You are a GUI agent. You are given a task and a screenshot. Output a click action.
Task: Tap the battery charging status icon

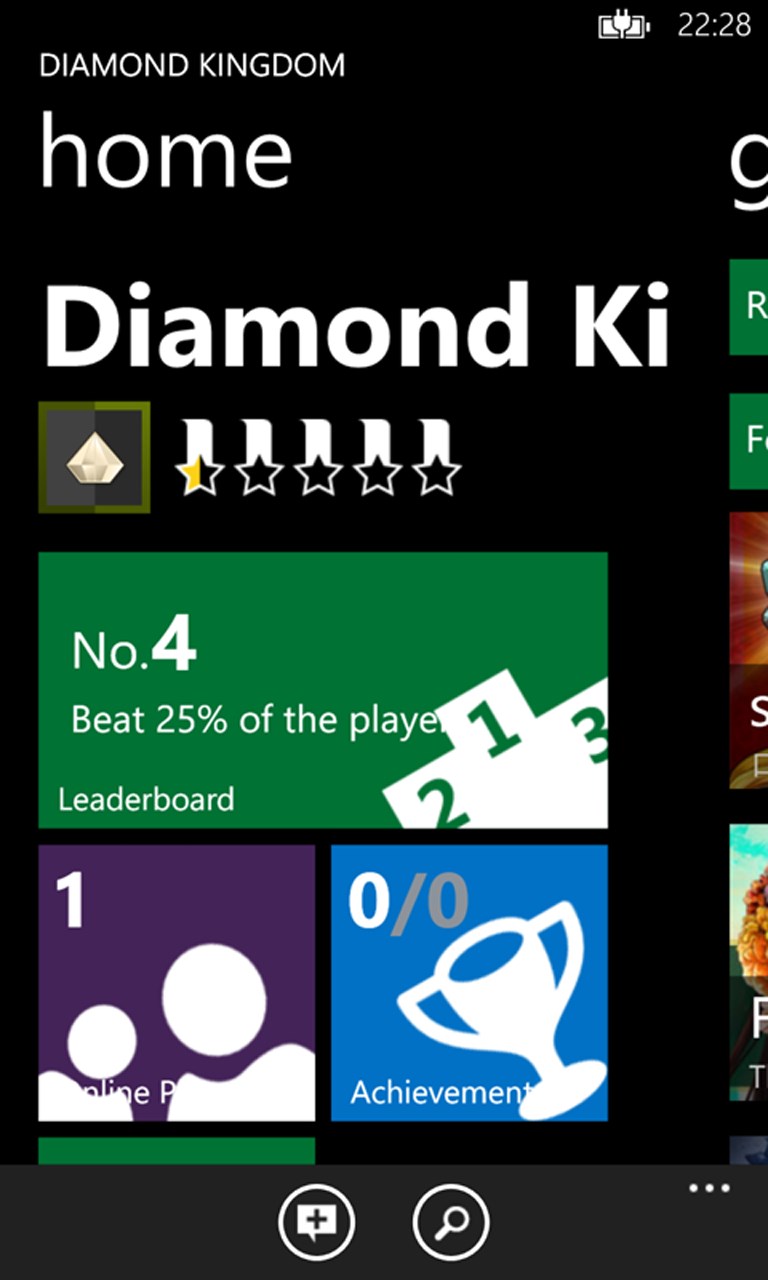[x=624, y=25]
